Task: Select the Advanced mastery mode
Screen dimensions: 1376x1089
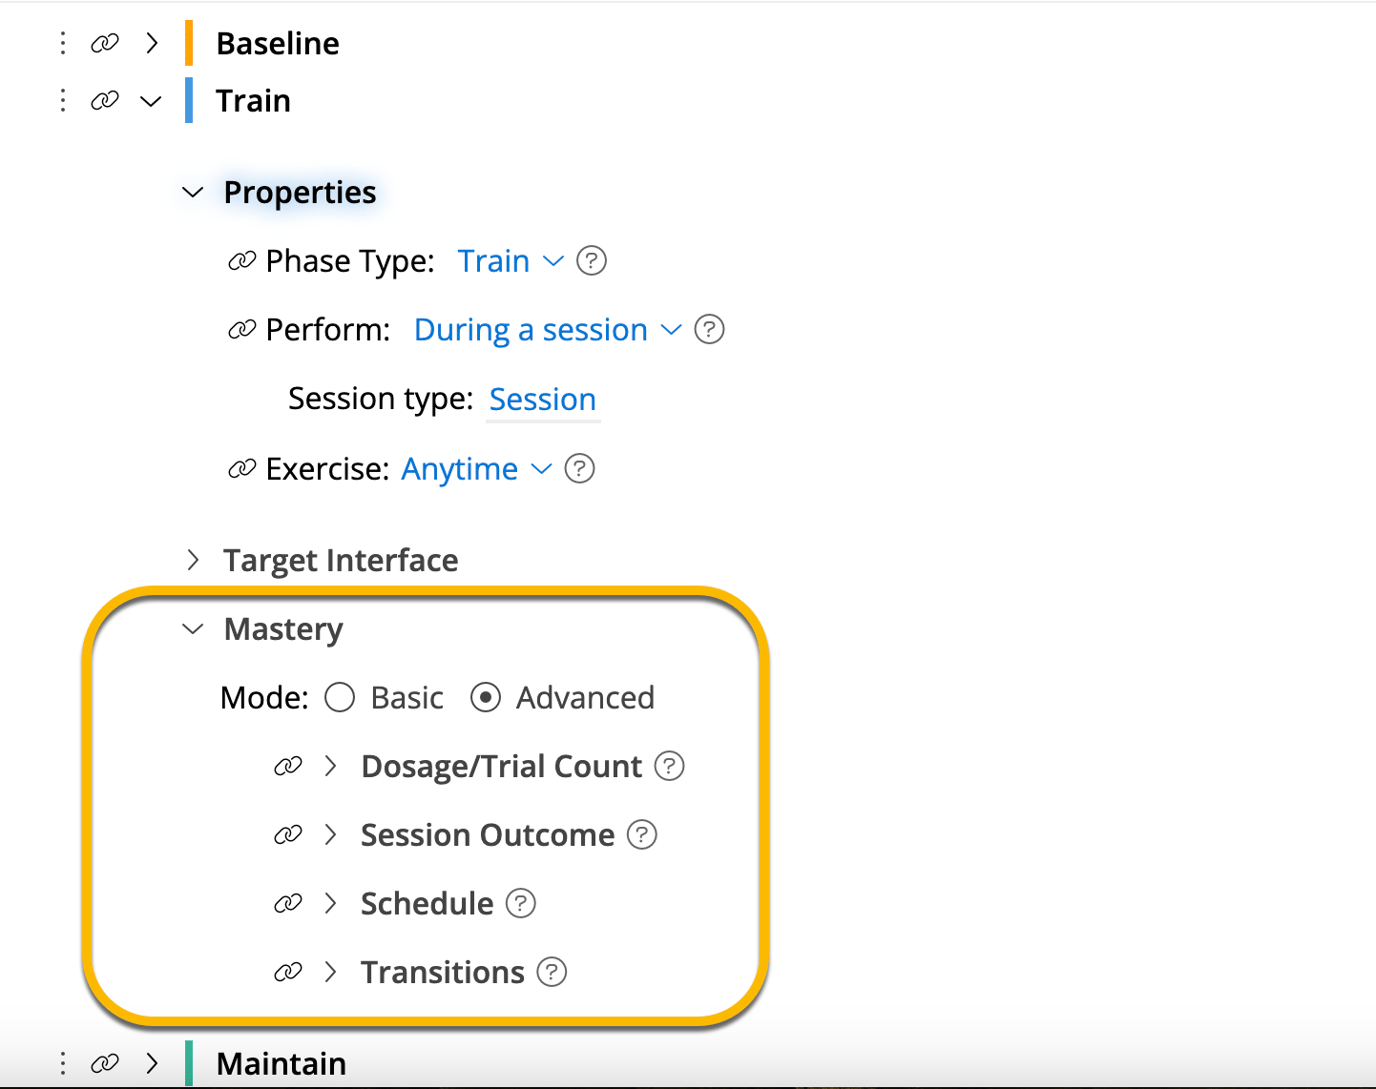Action: coord(486,697)
